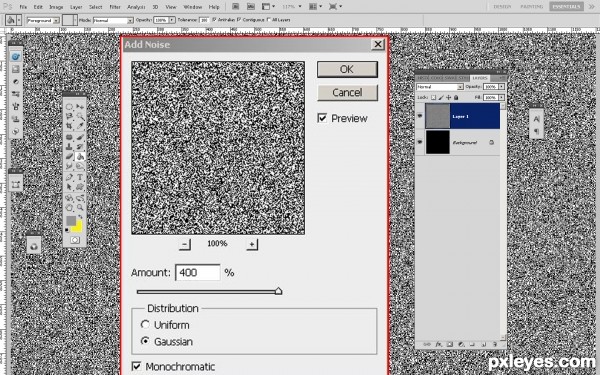This screenshot has height=375, width=600.
Task: Select the Gaussian distribution option
Action: (145, 341)
